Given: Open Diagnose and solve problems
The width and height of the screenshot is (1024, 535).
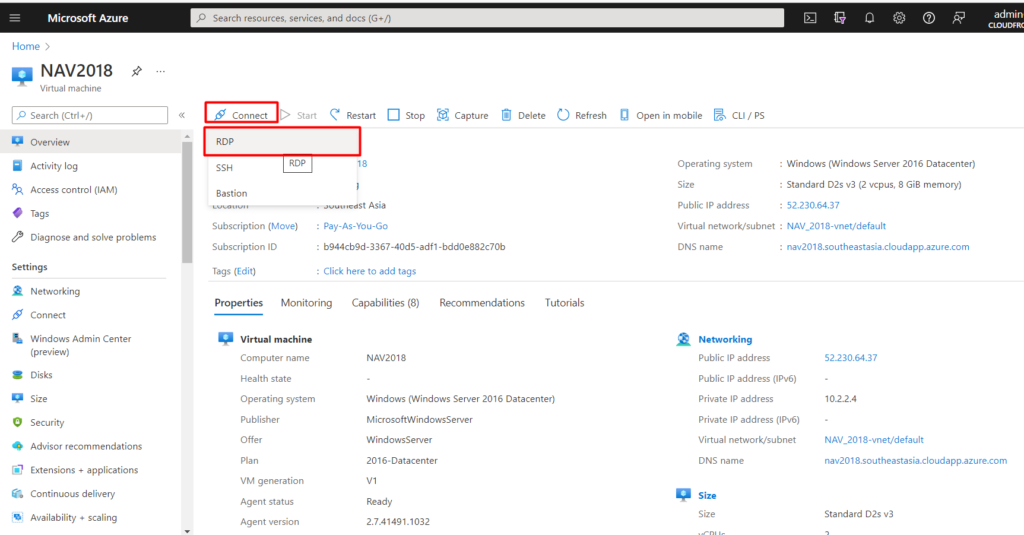Looking at the screenshot, I should [x=91, y=237].
